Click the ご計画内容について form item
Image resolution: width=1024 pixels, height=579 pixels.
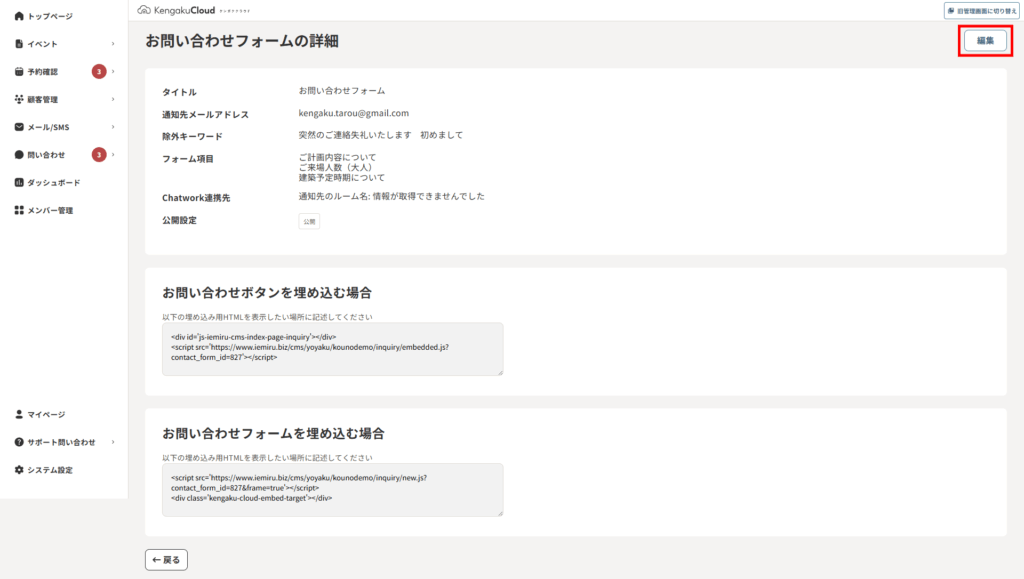pos(337,157)
